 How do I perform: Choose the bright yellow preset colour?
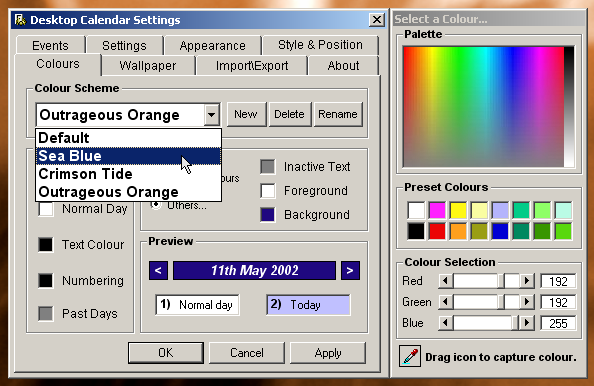point(458,210)
